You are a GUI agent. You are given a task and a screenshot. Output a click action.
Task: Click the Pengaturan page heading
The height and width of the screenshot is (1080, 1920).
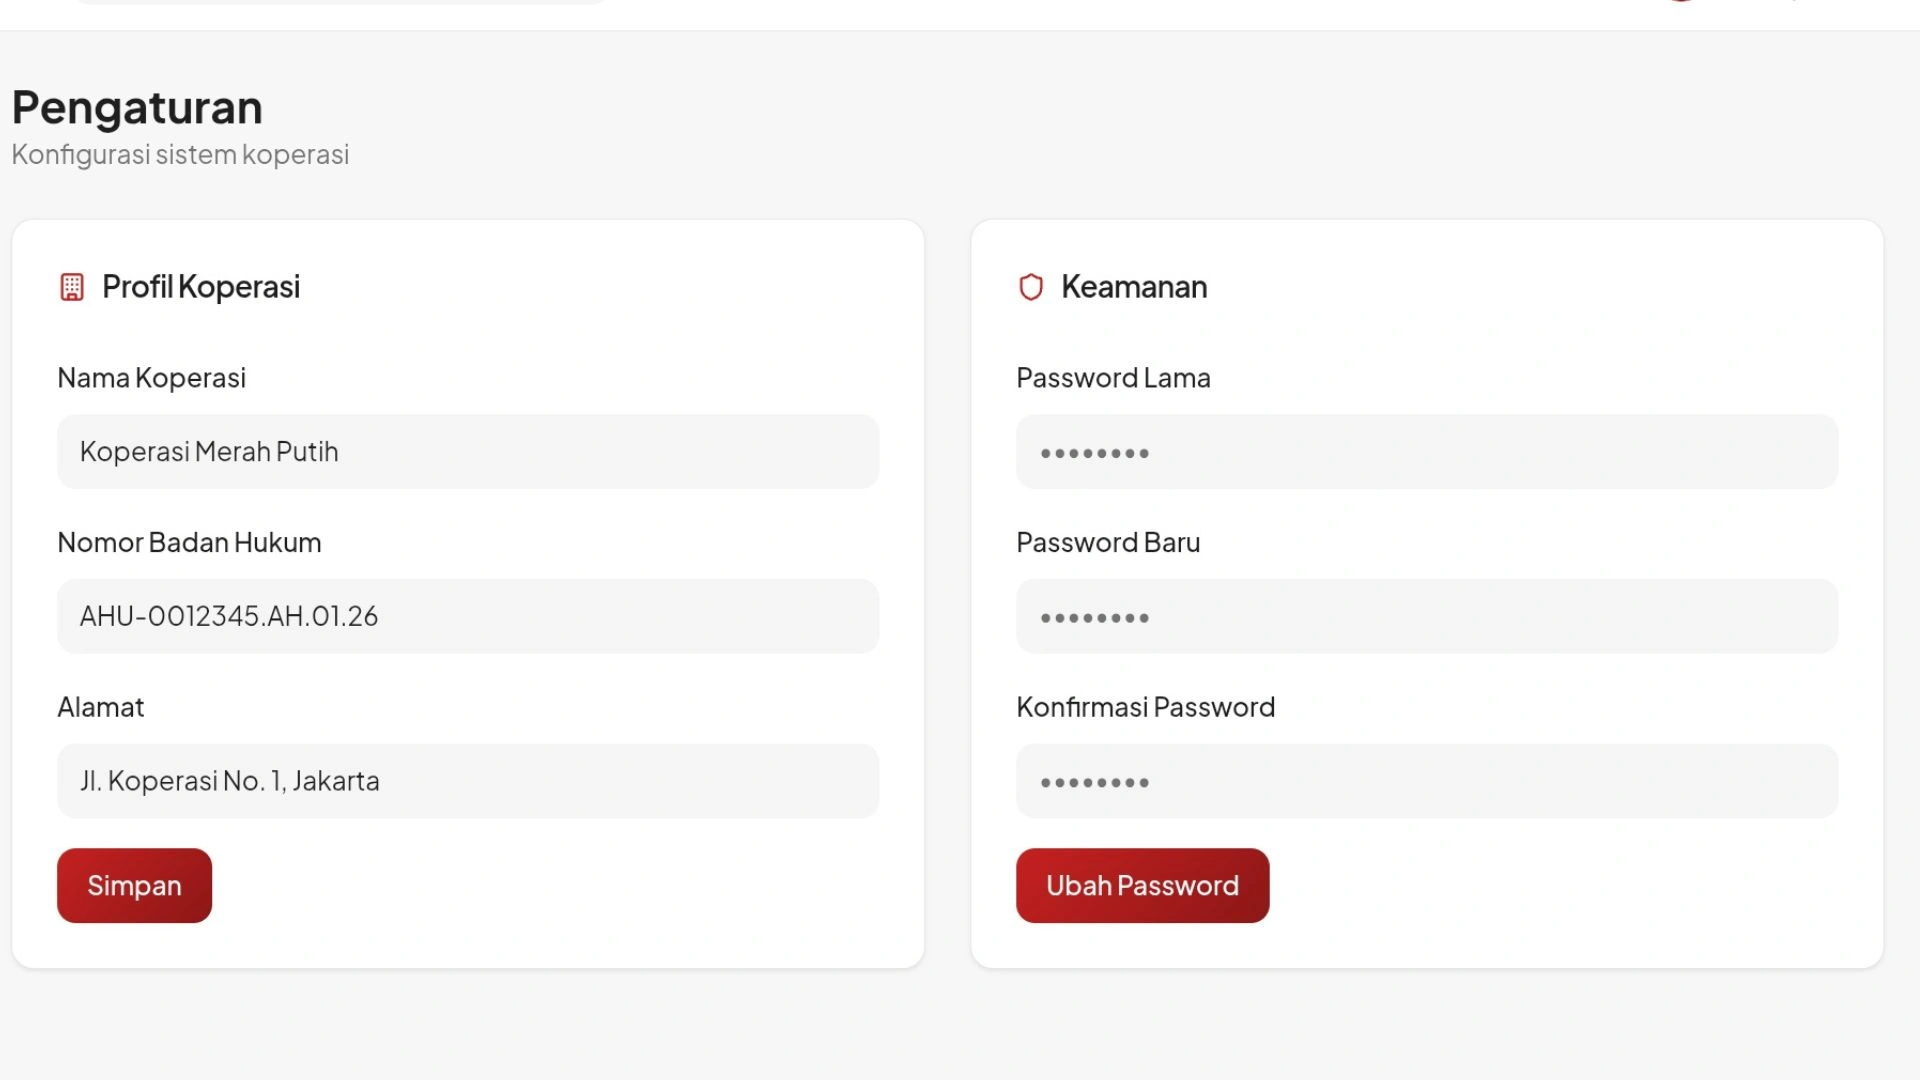[x=137, y=108]
